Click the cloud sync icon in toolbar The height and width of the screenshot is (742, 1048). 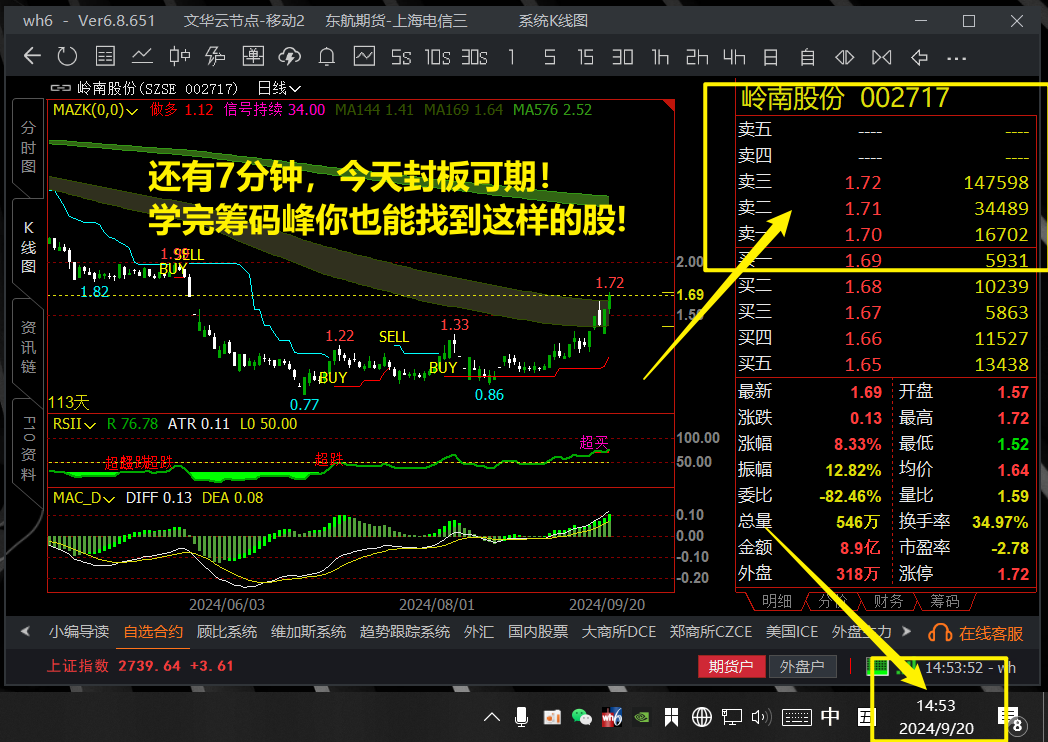tap(290, 57)
